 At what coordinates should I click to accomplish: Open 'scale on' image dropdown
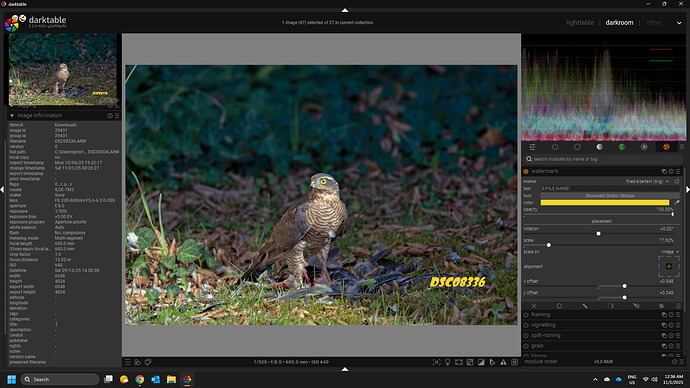[x=670, y=252]
